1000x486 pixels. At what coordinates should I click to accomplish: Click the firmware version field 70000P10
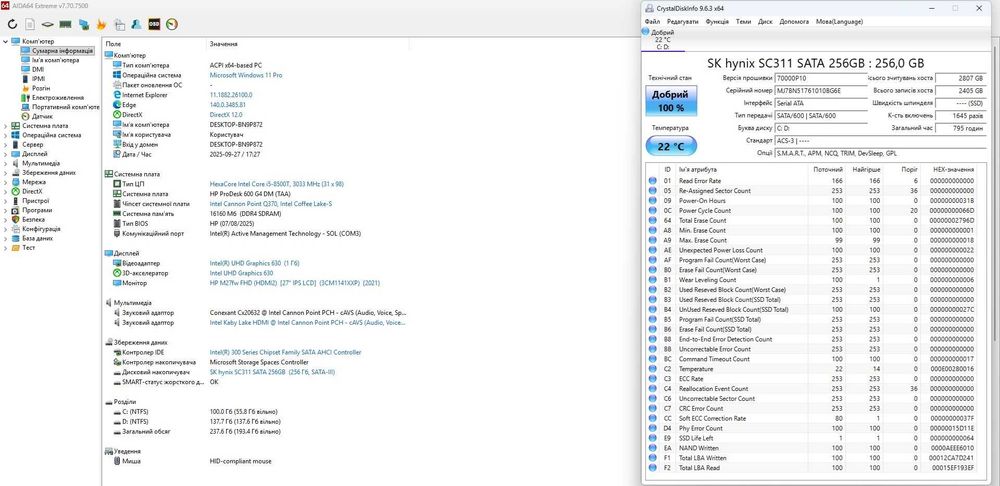821,78
